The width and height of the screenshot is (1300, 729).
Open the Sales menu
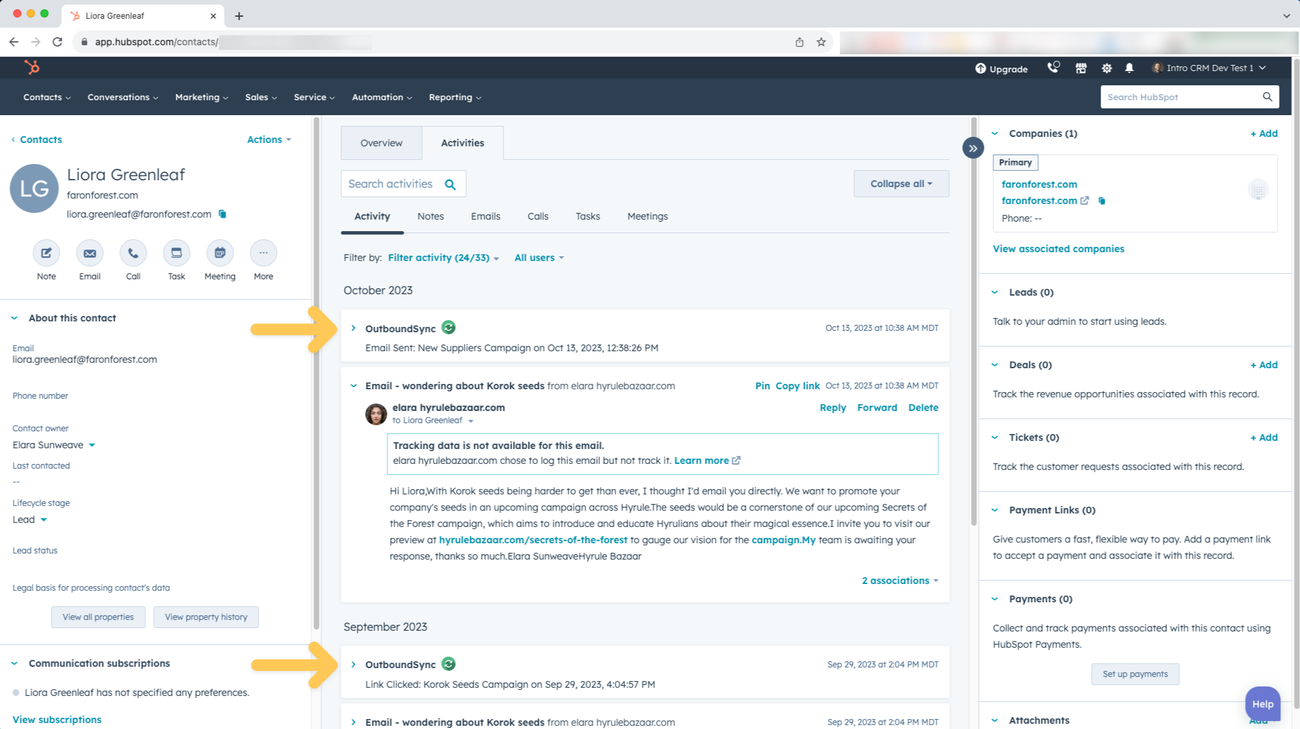click(260, 97)
